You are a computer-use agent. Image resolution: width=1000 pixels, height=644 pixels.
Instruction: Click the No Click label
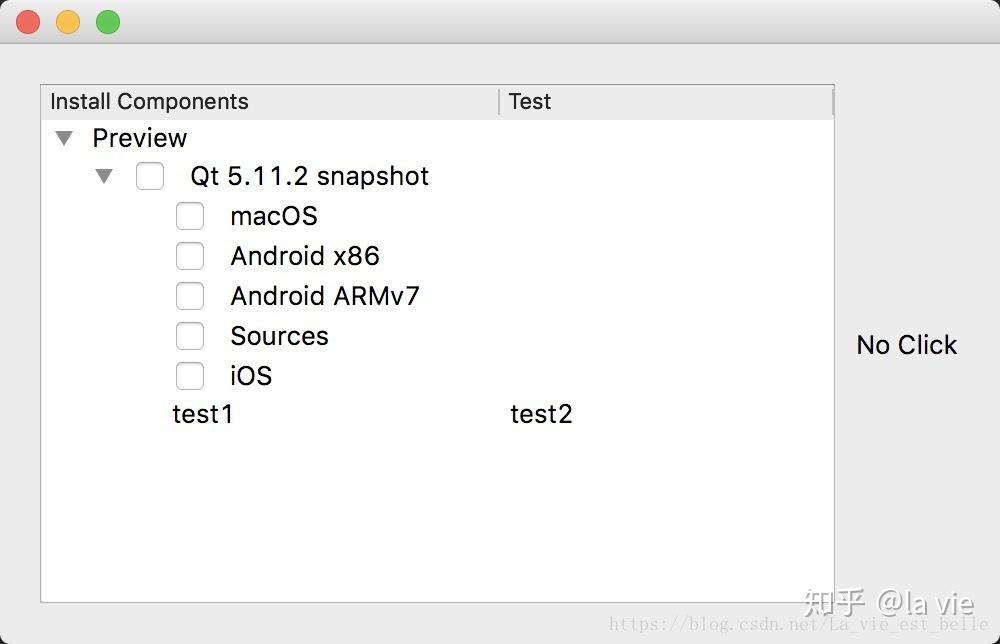point(907,345)
